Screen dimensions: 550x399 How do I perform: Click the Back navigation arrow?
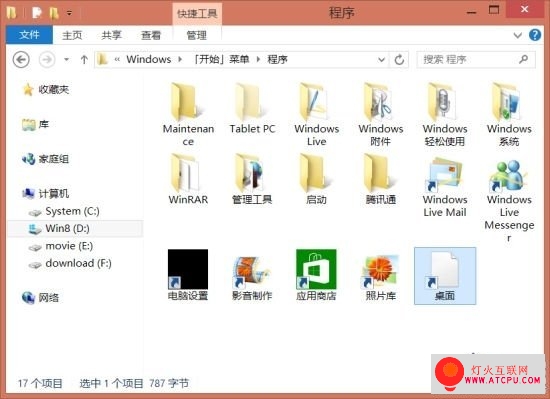point(21,60)
